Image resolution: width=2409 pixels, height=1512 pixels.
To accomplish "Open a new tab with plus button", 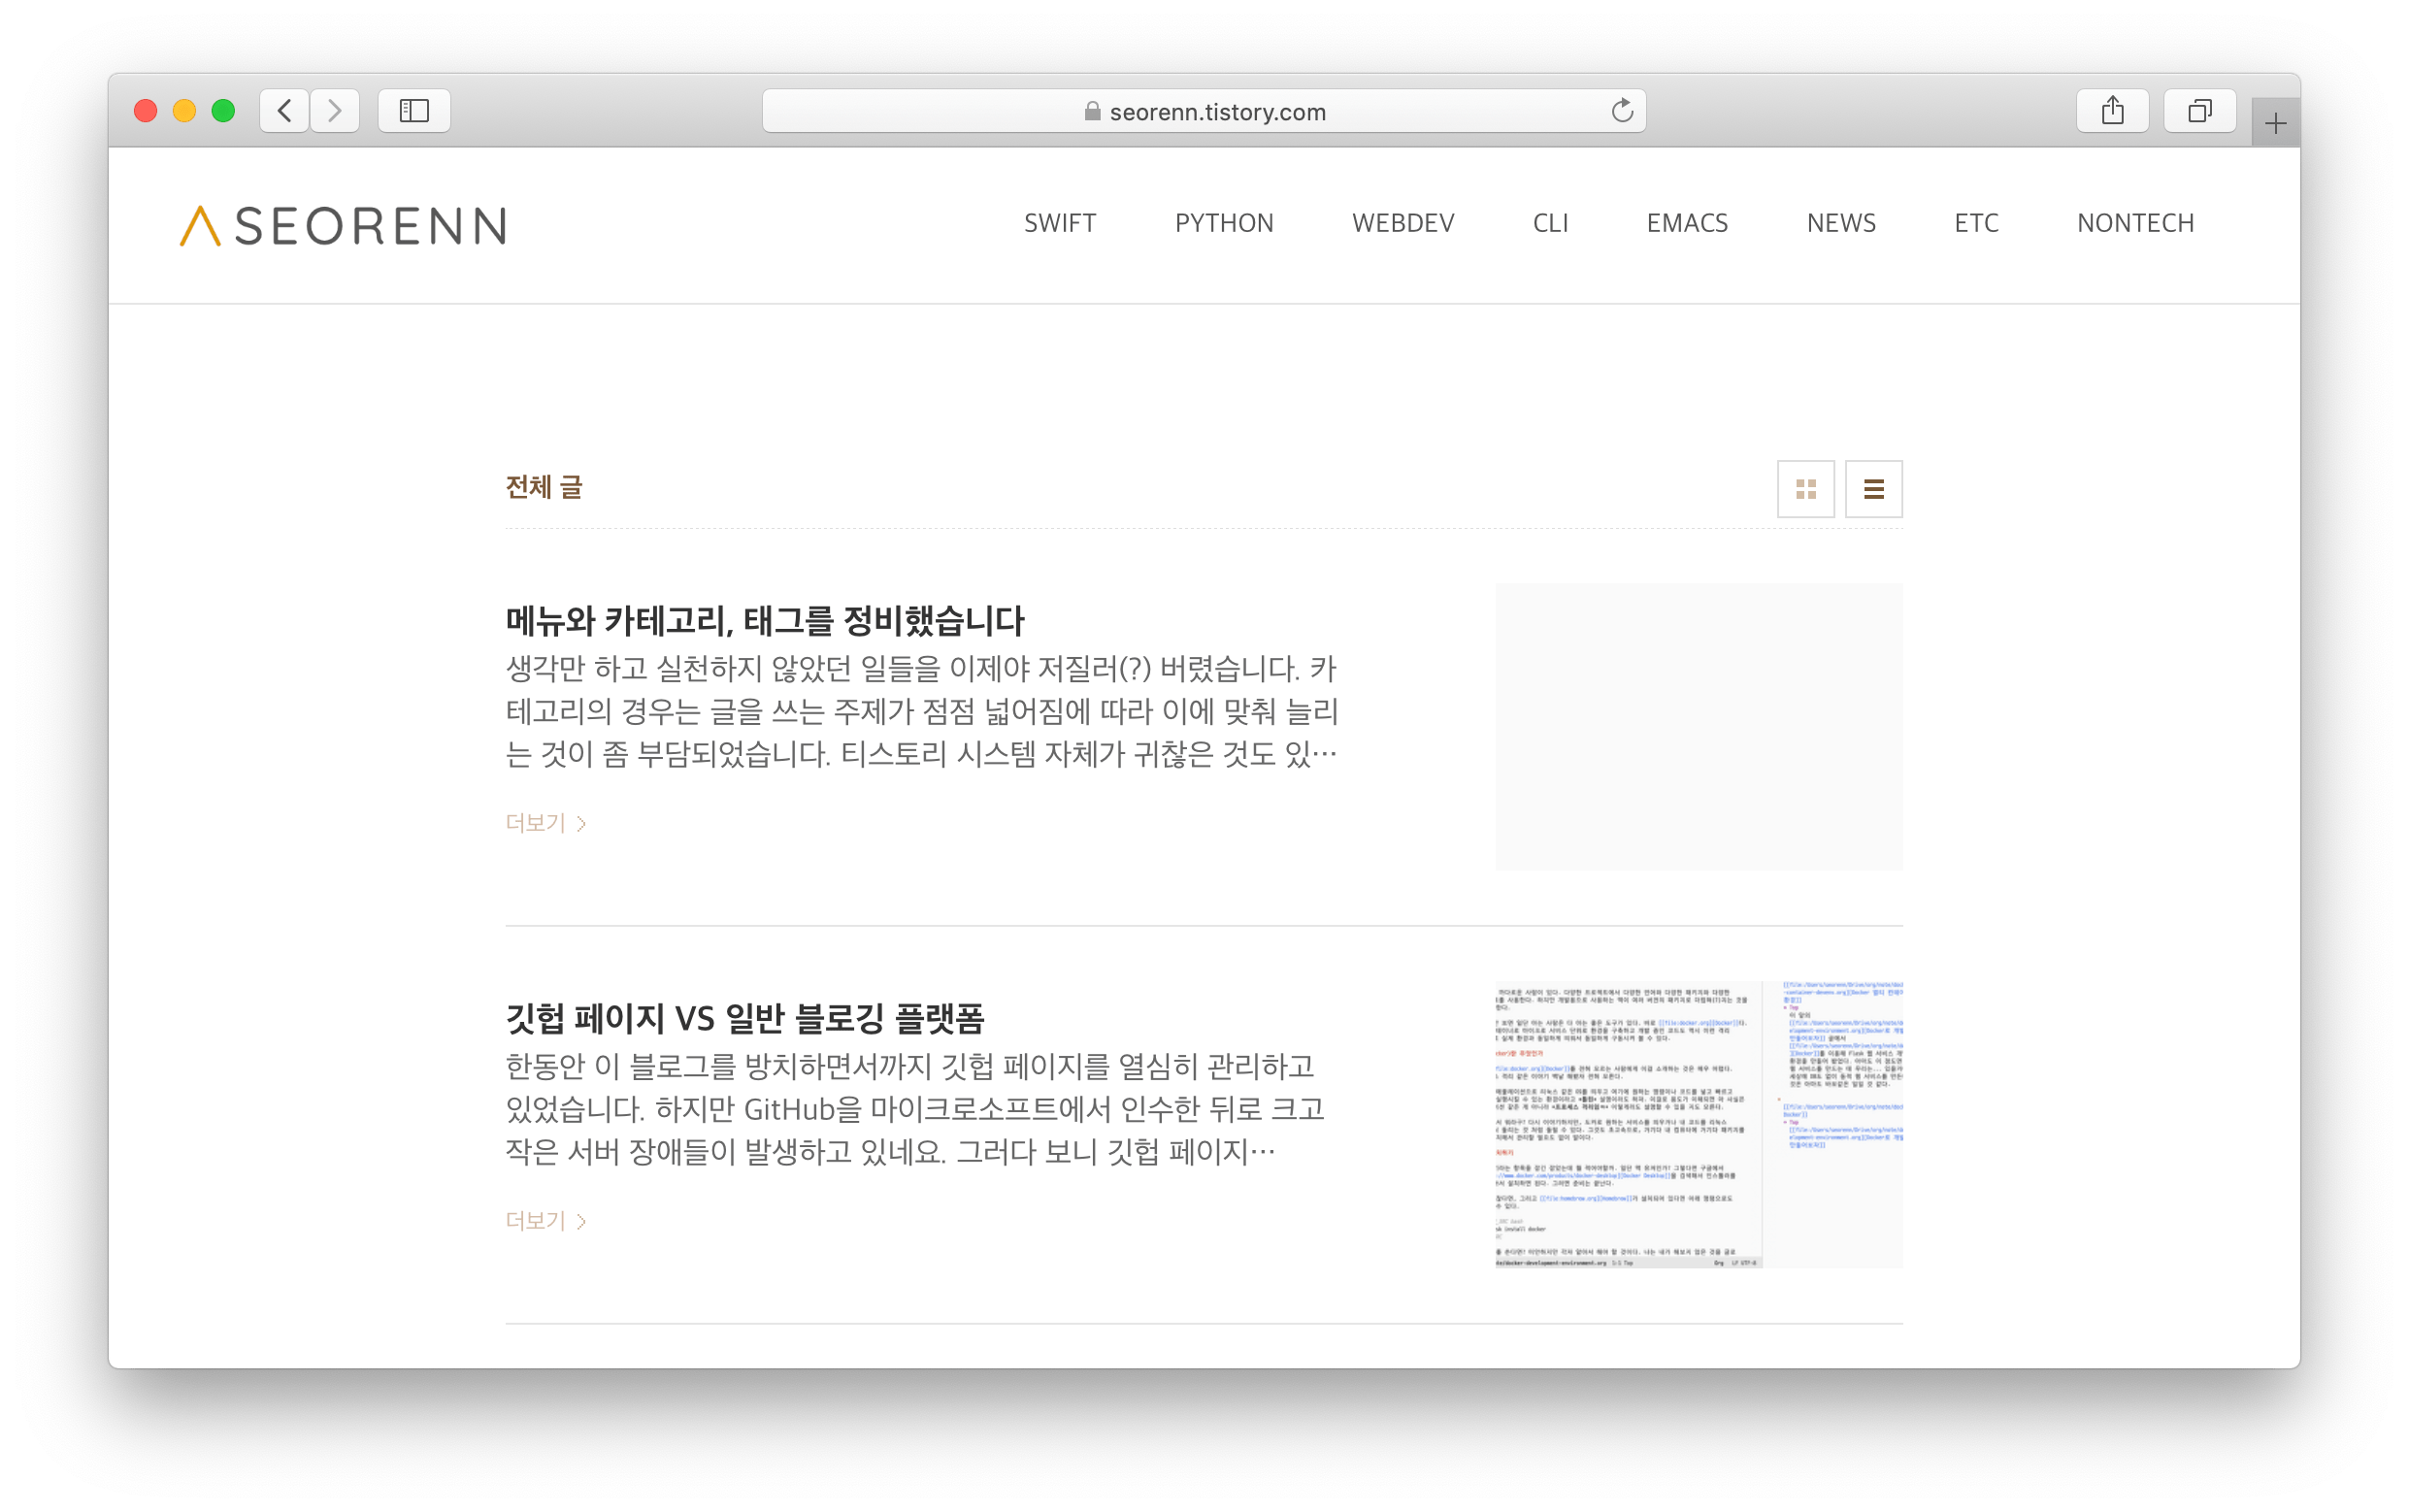I will pyautogui.click(x=2275, y=124).
